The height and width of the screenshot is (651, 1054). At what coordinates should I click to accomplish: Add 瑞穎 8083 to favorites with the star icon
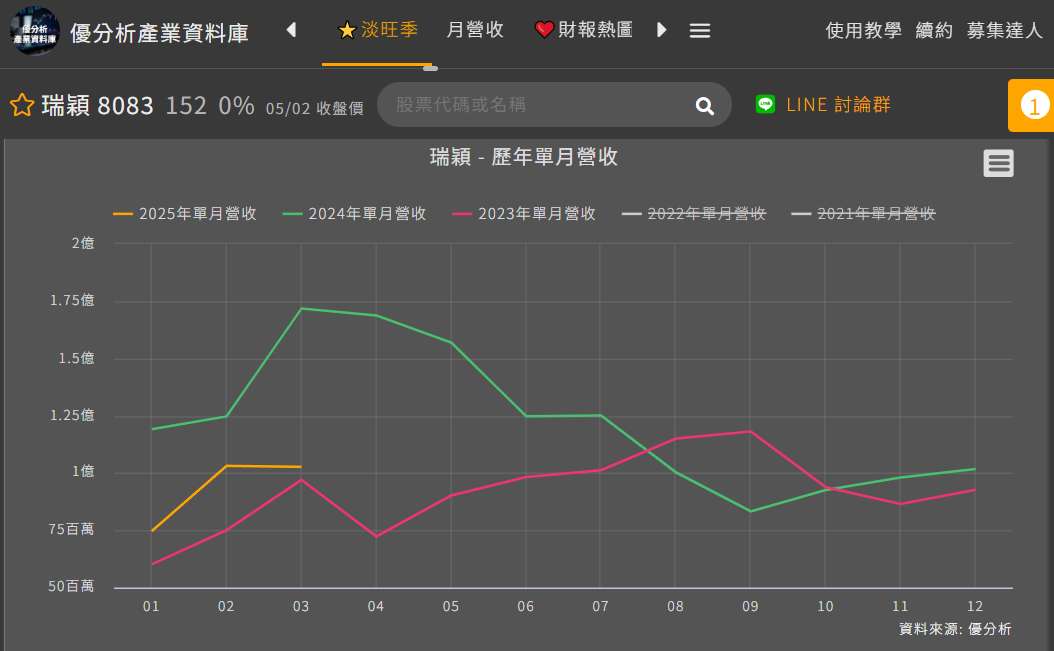pyautogui.click(x=22, y=105)
